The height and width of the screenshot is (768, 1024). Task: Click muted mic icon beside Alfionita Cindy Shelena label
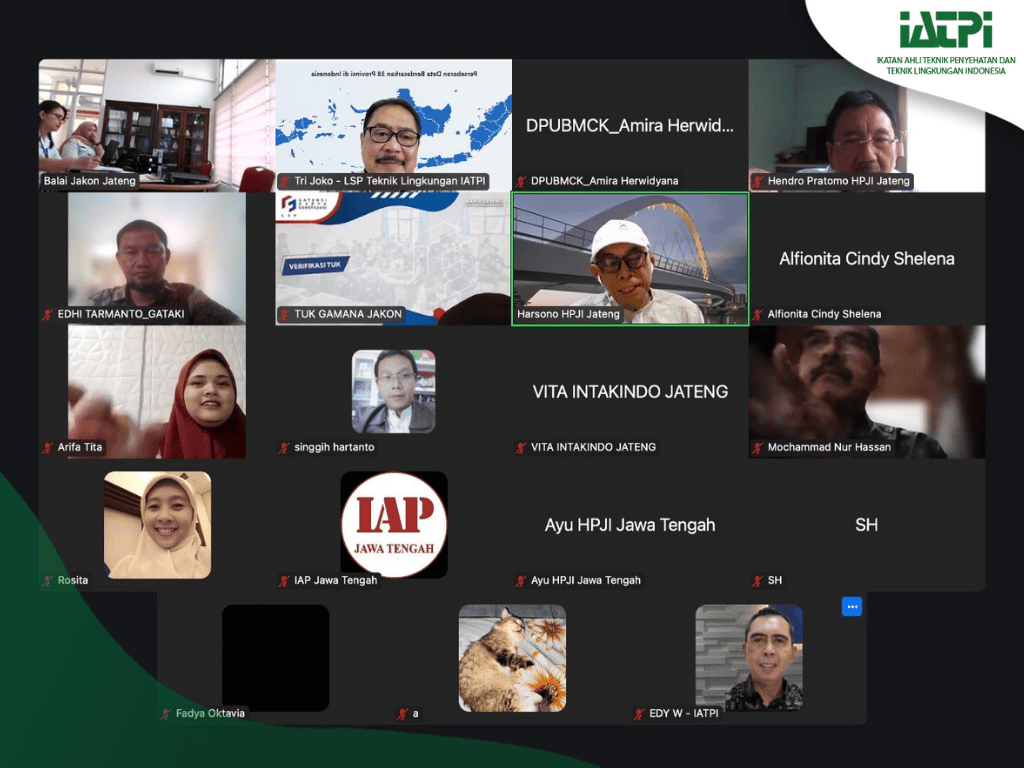(758, 314)
